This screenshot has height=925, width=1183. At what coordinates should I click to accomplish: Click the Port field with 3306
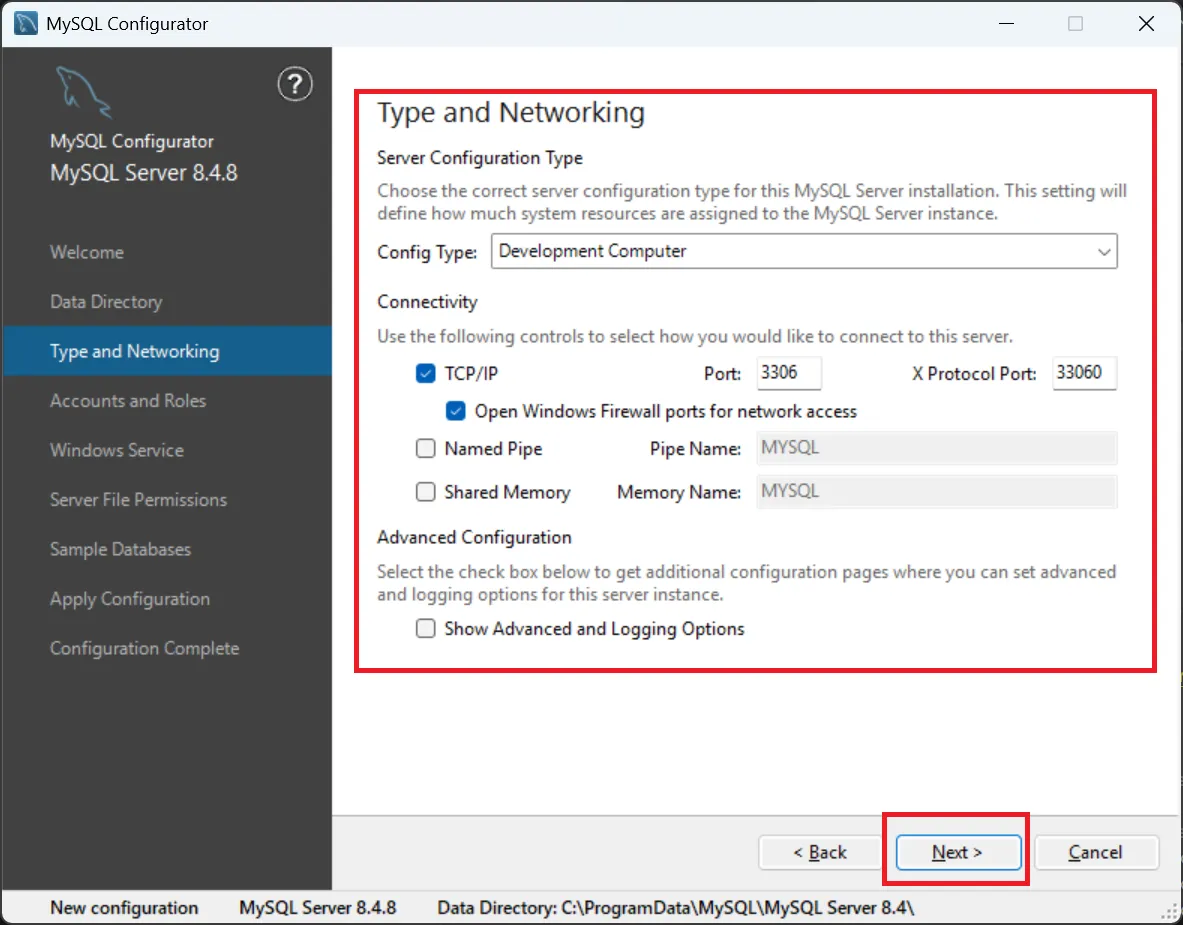point(788,373)
